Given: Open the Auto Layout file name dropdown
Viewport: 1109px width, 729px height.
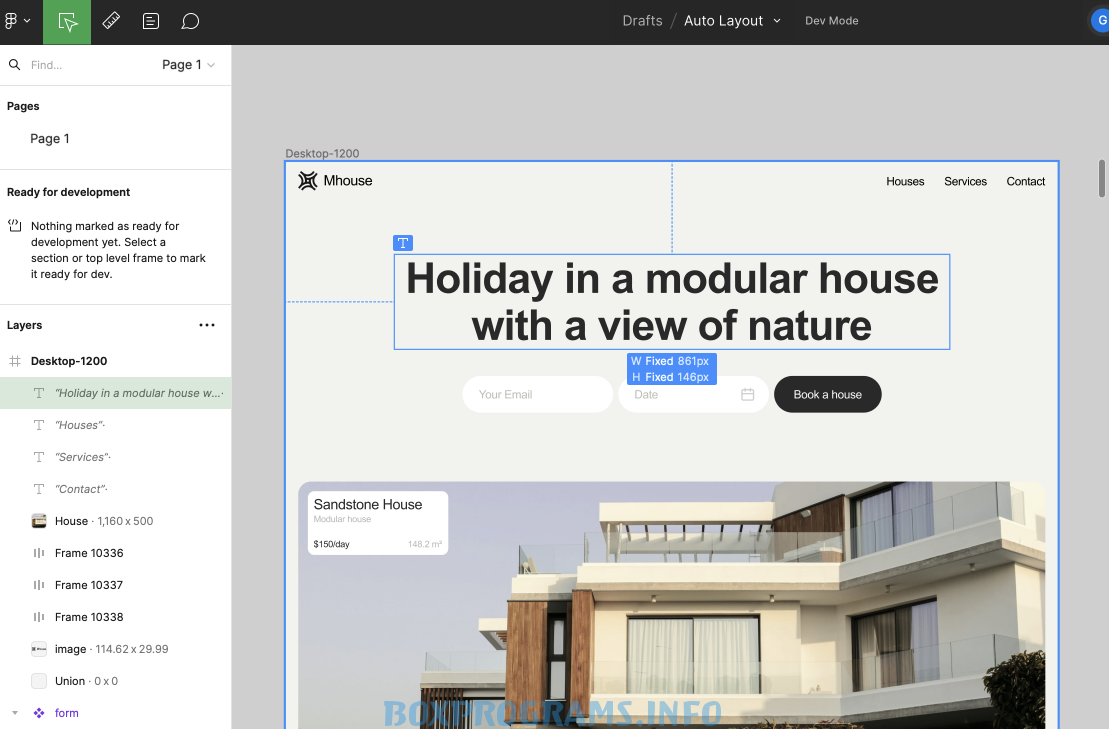Looking at the screenshot, I should tap(732, 21).
